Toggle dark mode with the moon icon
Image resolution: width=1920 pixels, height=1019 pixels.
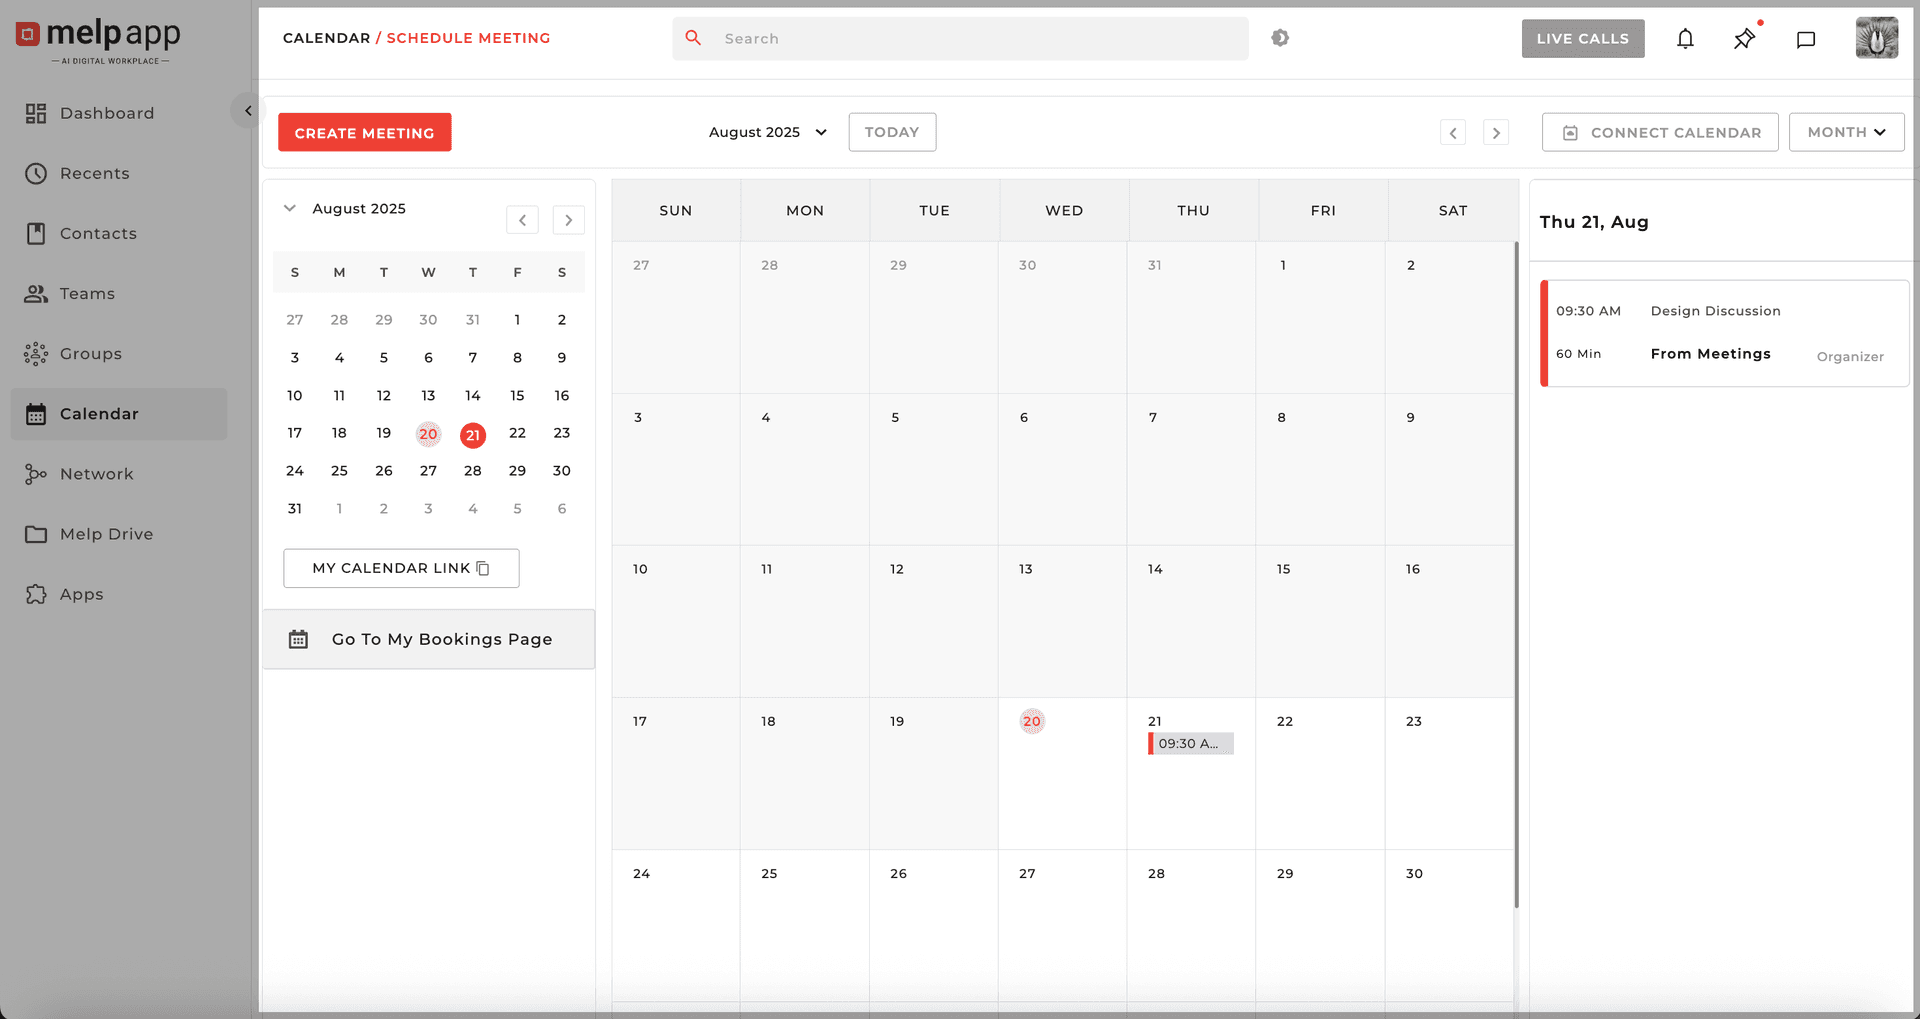pyautogui.click(x=1280, y=38)
